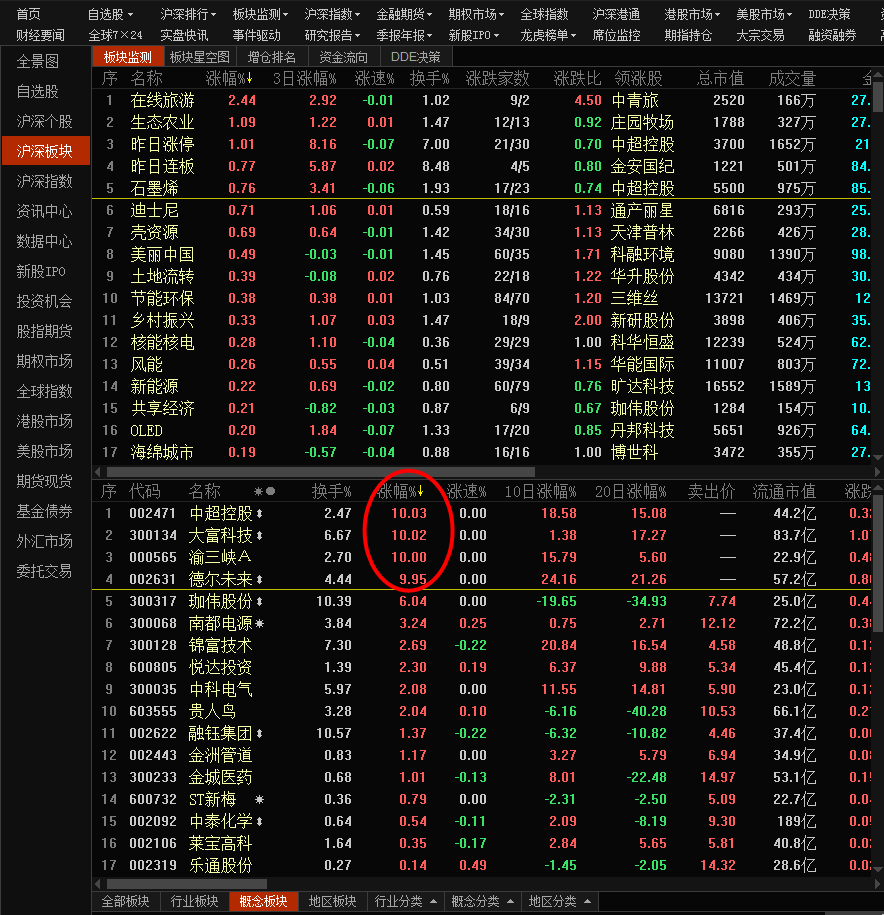The image size is (884, 915).
Task: Open 全景图 in the left sidebar
Action: click(38, 61)
